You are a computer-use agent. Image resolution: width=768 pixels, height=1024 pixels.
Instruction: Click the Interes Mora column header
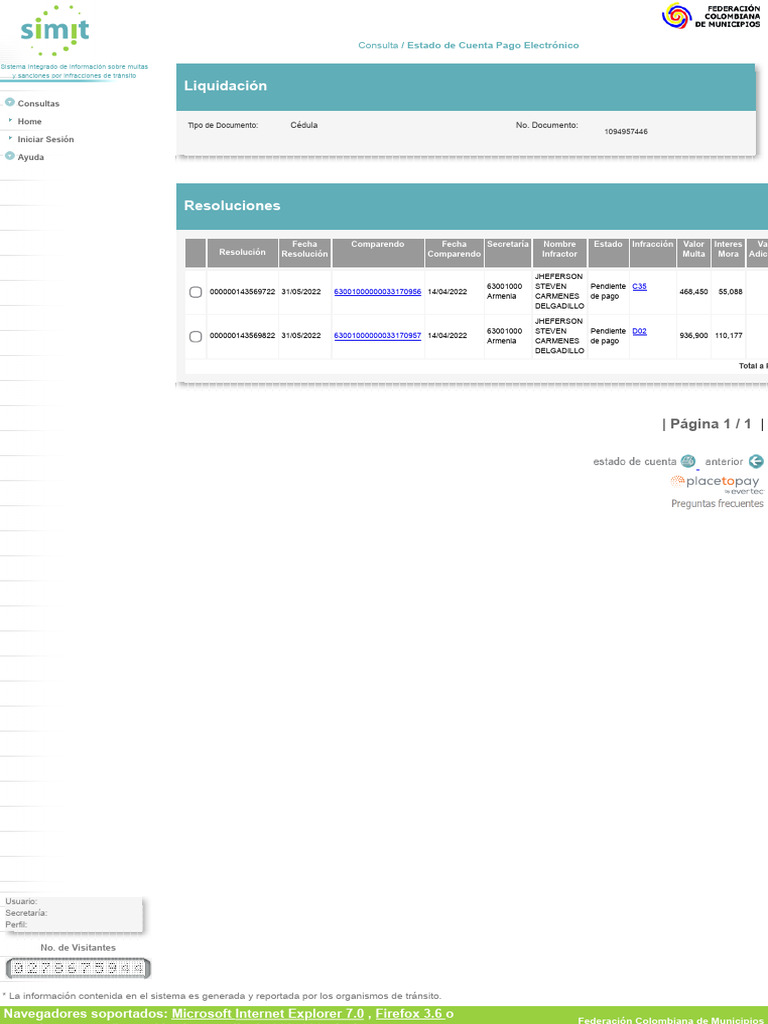pyautogui.click(x=728, y=253)
